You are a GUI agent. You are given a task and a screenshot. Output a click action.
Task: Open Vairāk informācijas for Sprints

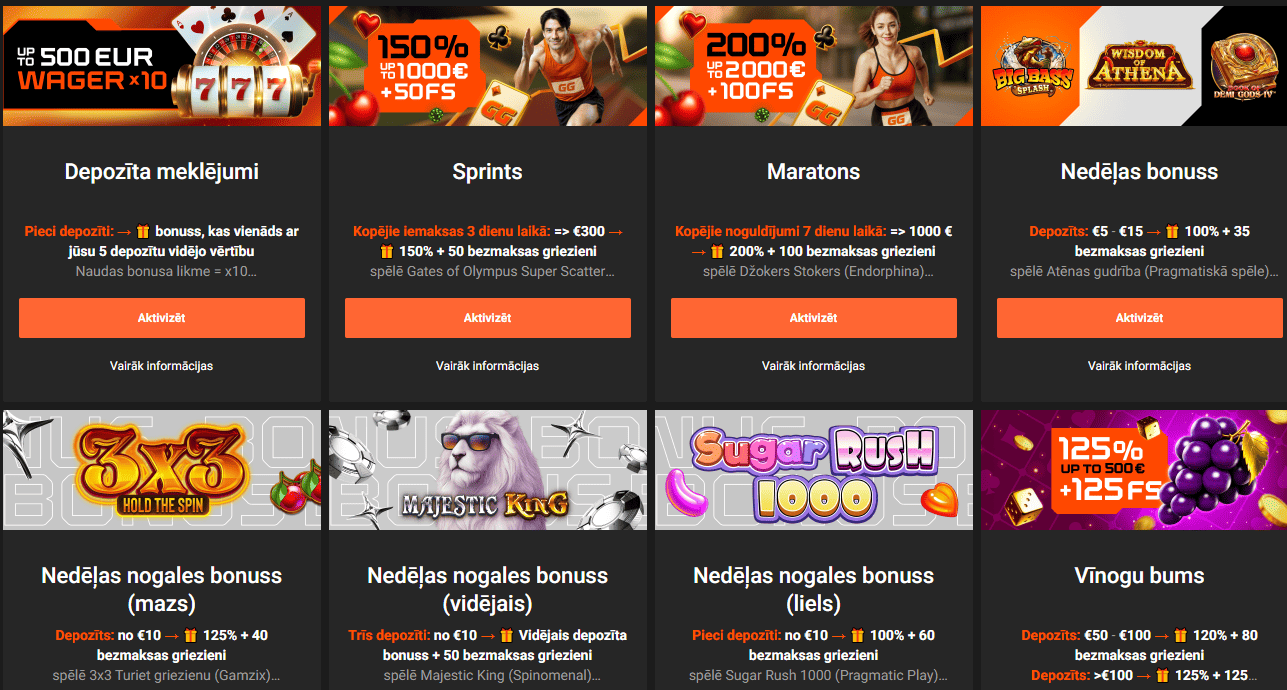(487, 366)
